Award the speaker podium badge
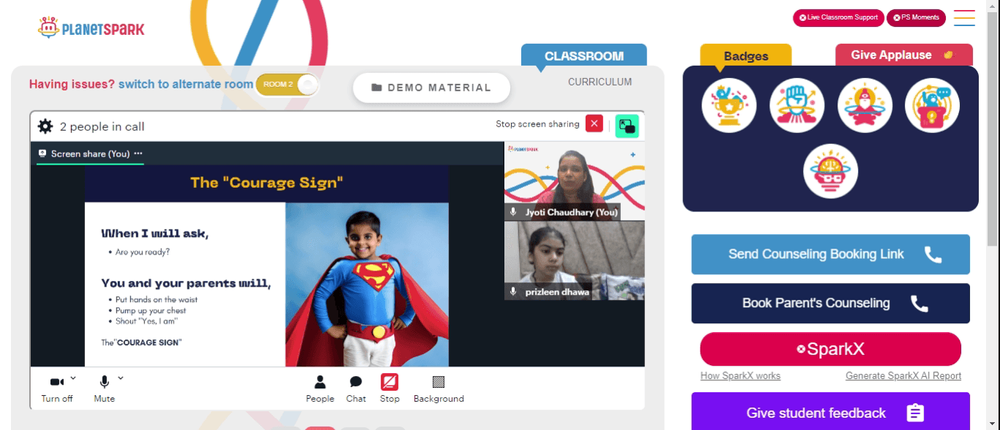The width and height of the screenshot is (1000, 430). (932, 105)
